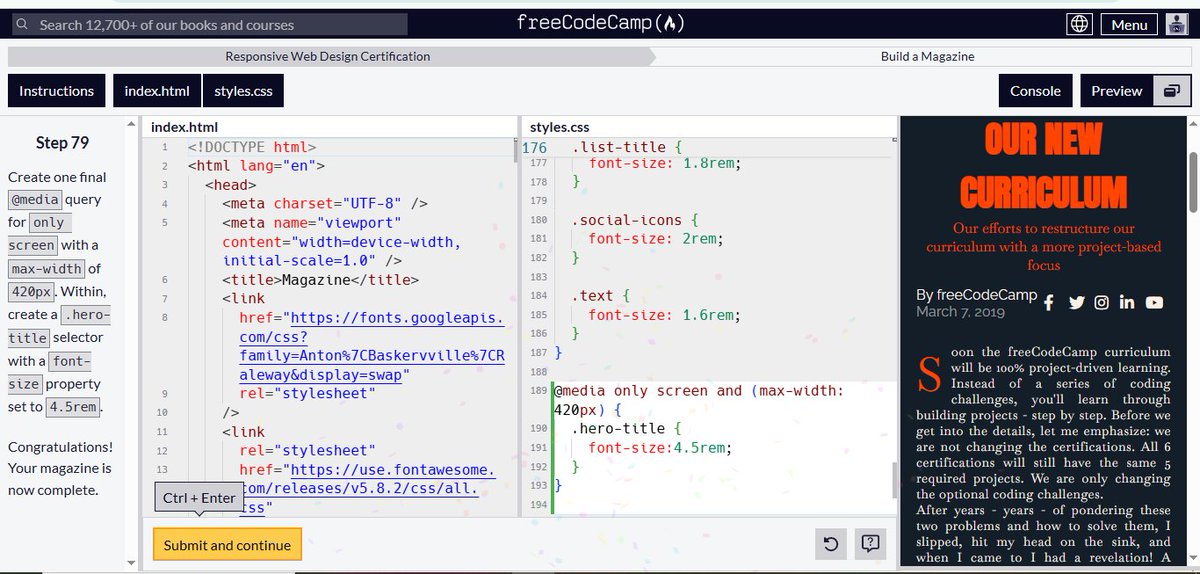Click the 'font-size: 2rem;' line
Image resolution: width=1200 pixels, height=574 pixels.
[656, 238]
